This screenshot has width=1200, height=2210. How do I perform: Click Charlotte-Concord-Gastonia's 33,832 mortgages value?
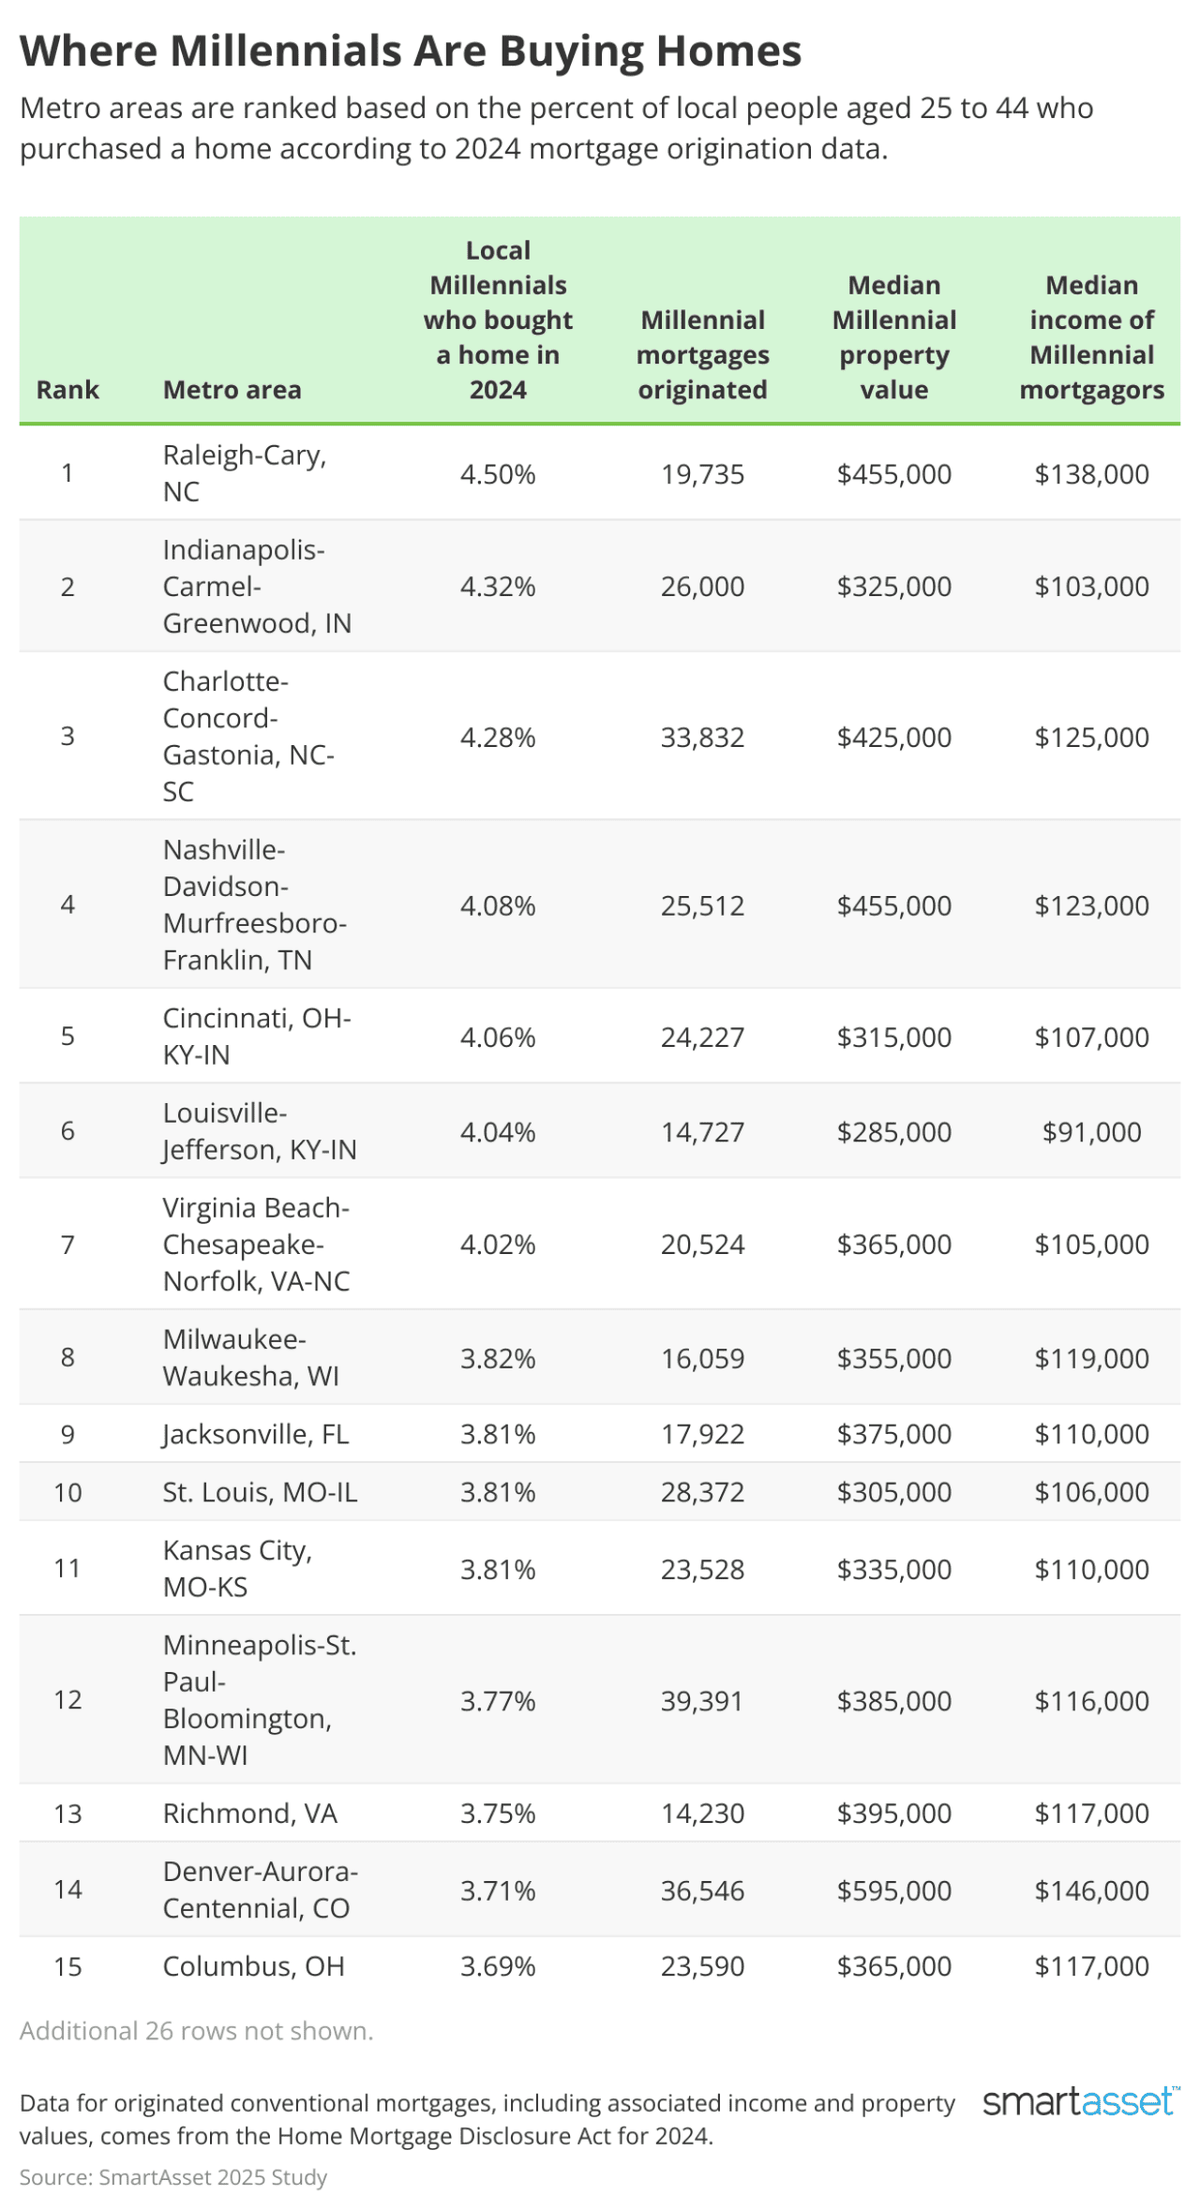(x=703, y=737)
